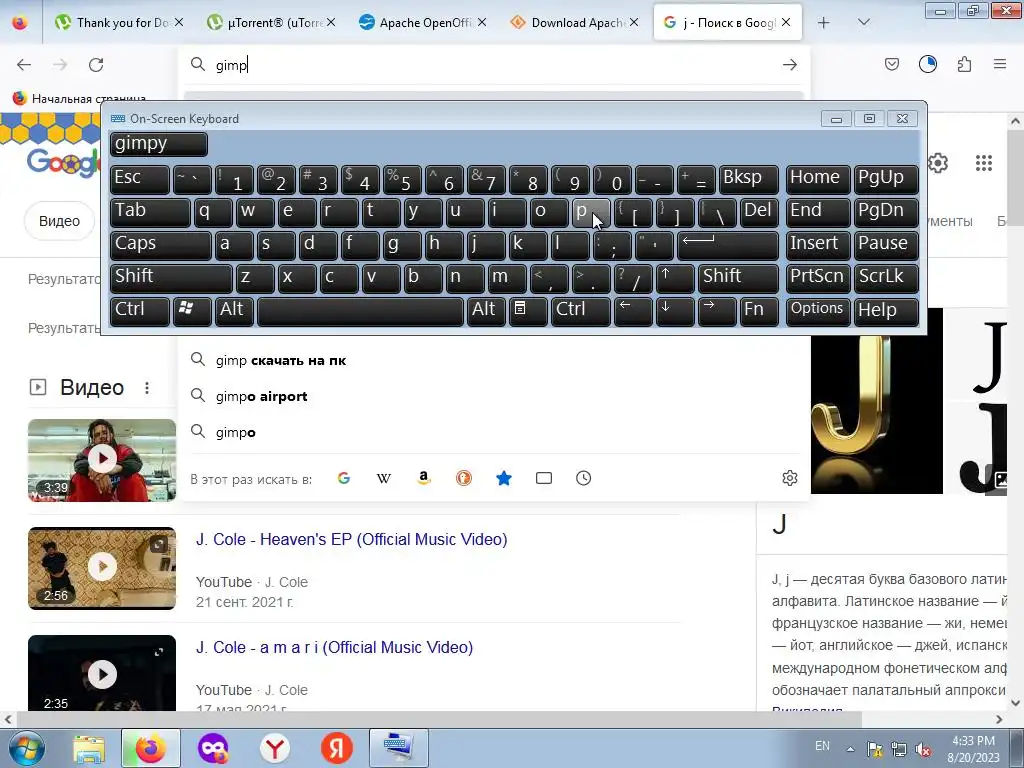This screenshot has width=1024, height=768.
Task: Show hidden system tray icons
Action: coord(850,749)
